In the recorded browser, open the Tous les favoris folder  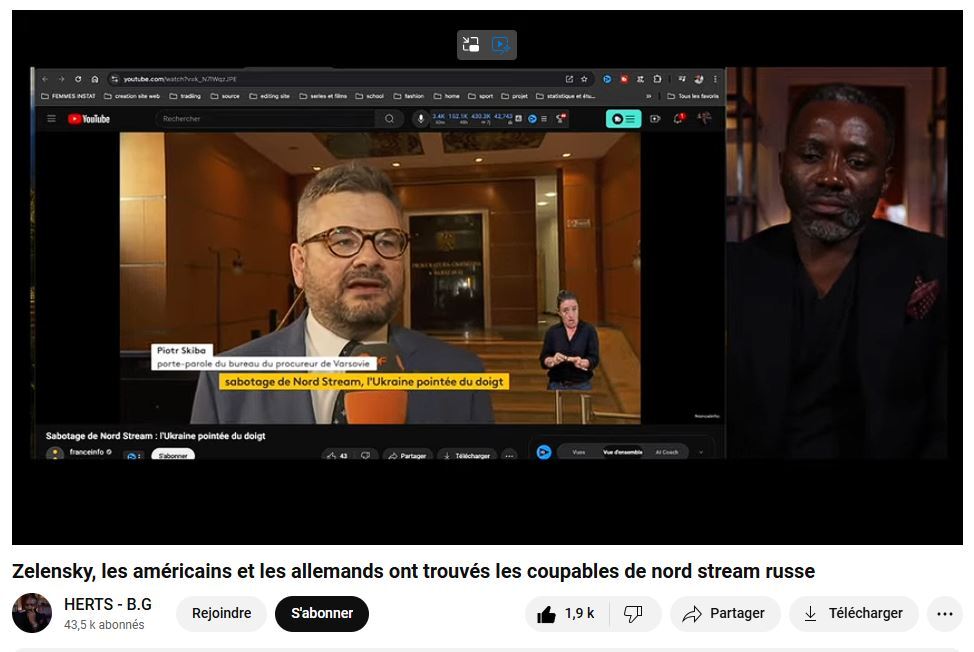click(693, 96)
